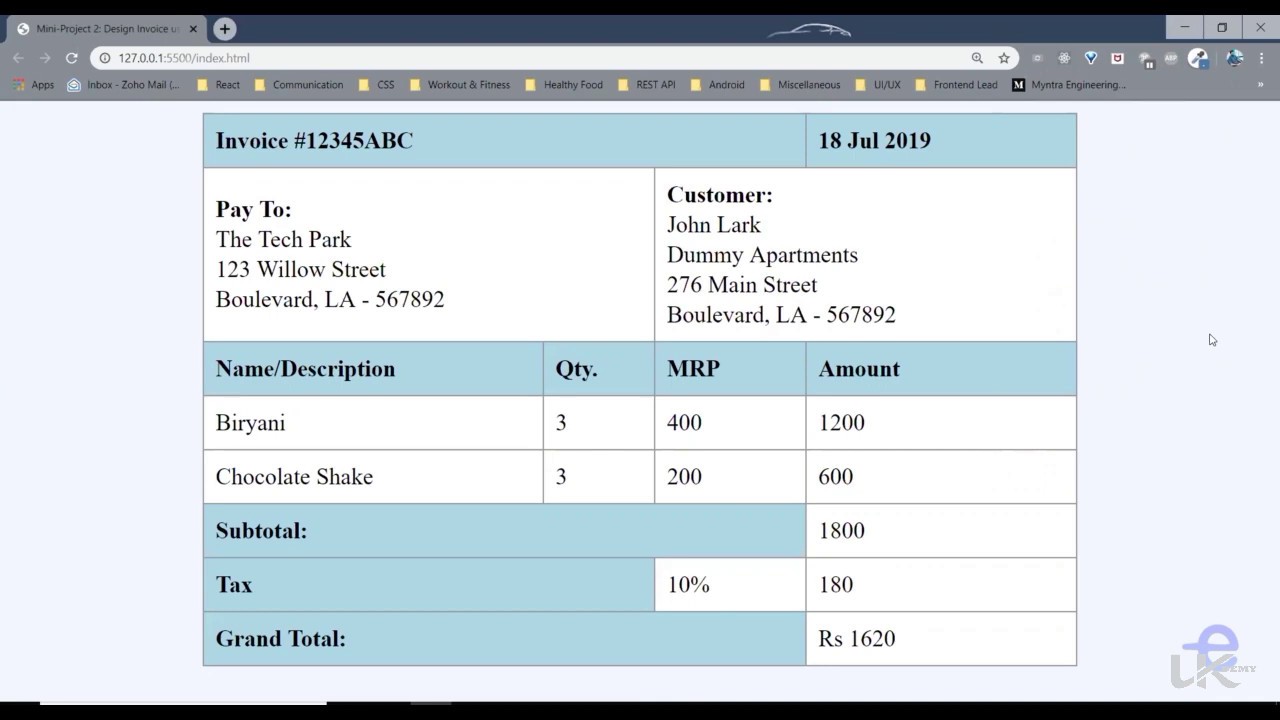The width and height of the screenshot is (1280, 720).
Task: Open the Miscellaneous bookmarks folder
Action: tap(799, 85)
